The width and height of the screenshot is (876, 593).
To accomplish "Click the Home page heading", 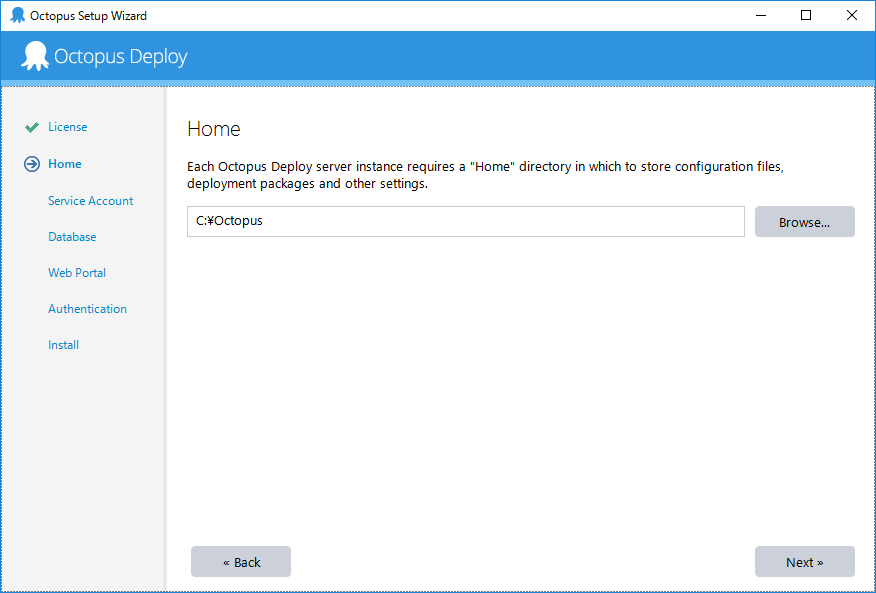I will pyautogui.click(x=214, y=129).
